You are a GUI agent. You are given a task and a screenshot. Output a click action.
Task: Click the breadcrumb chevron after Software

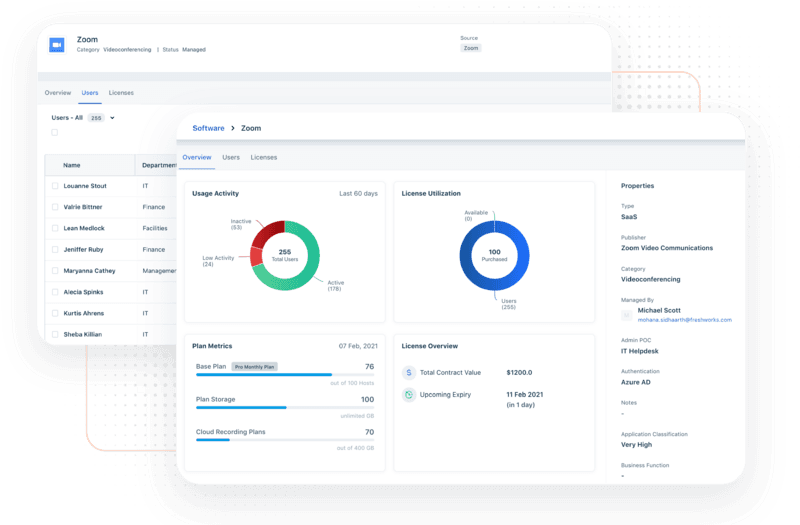point(233,128)
